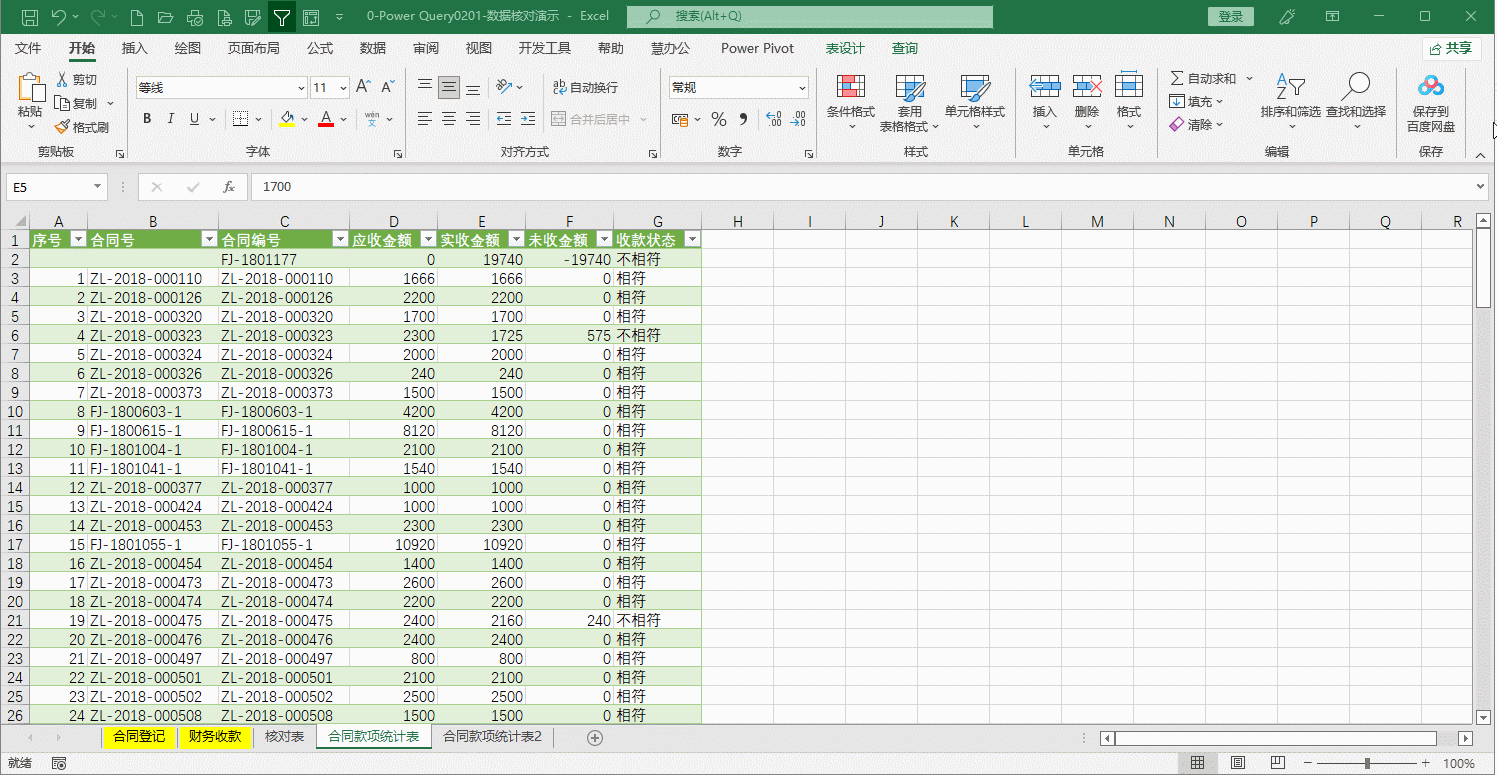The width and height of the screenshot is (1497, 775).
Task: Open the 格式 cell format menu
Action: pos(1129,102)
